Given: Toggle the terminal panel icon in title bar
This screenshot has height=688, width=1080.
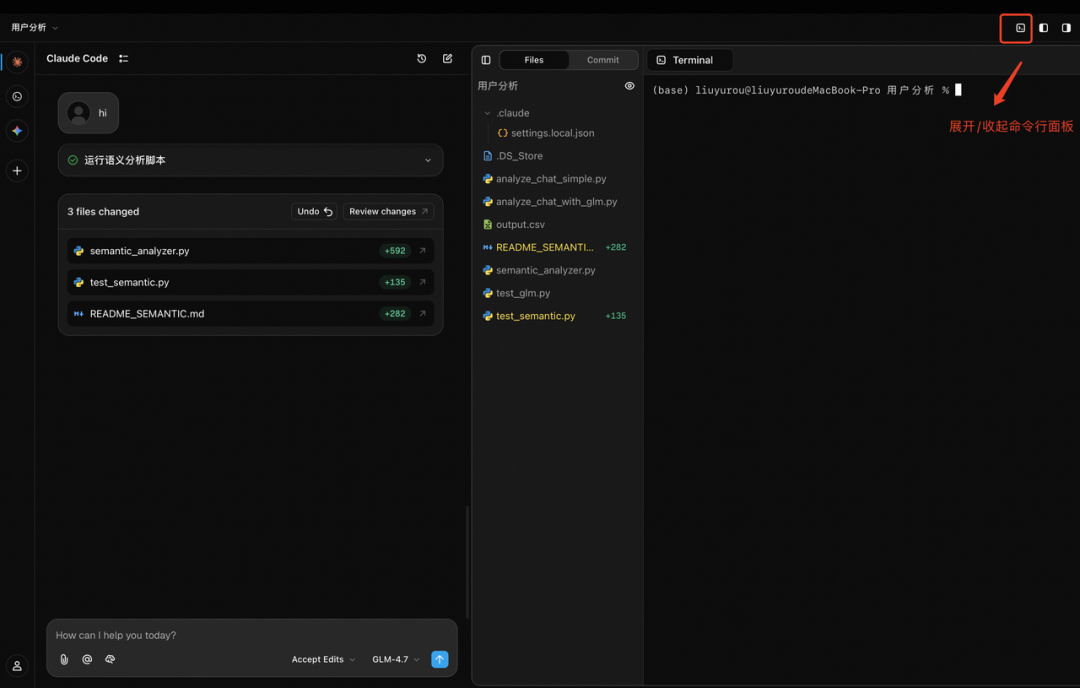Looking at the screenshot, I should click(1020, 28).
